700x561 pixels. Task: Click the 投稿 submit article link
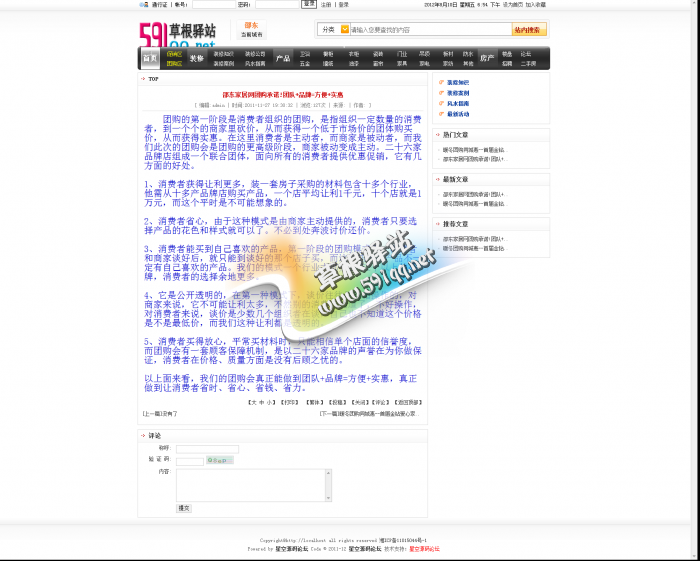pos(338,403)
